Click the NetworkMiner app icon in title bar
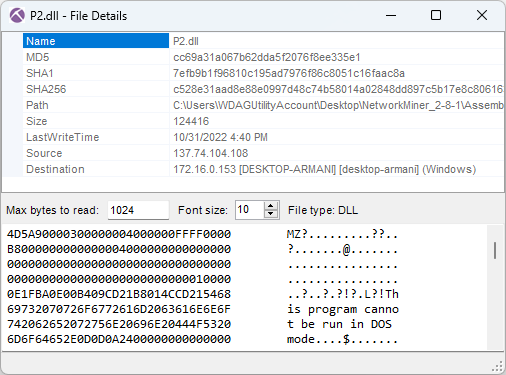506x375 pixels. click(x=17, y=15)
